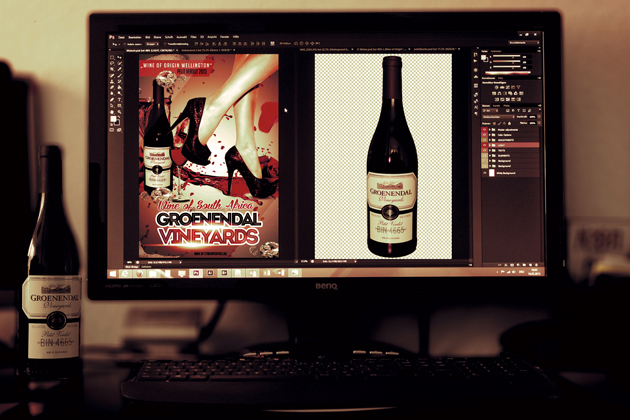Click the Photoshop taskbar icon
The height and width of the screenshot is (420, 630).
click(x=196, y=273)
